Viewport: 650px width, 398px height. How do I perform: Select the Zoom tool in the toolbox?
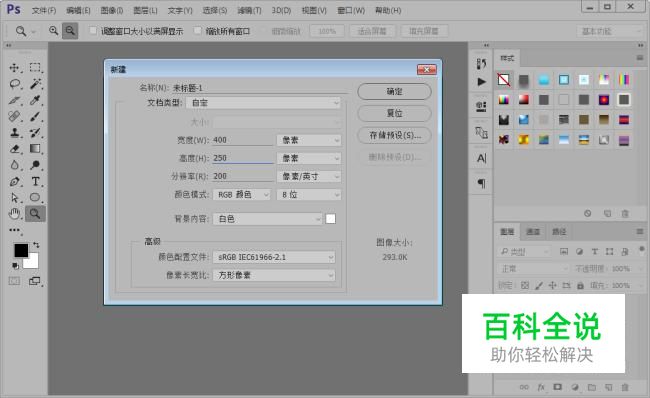coord(35,214)
